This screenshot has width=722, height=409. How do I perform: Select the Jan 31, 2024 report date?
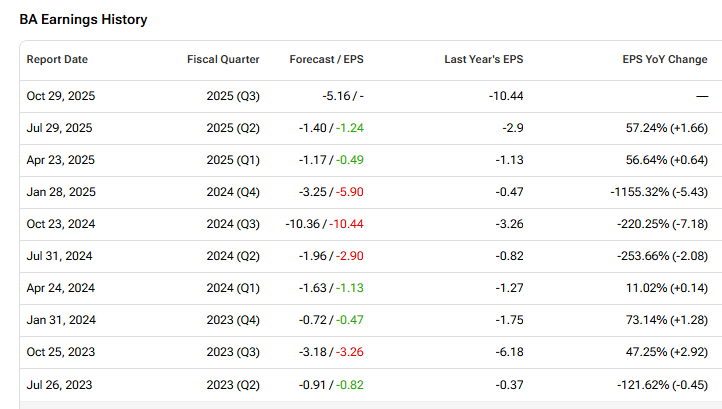tap(60, 320)
